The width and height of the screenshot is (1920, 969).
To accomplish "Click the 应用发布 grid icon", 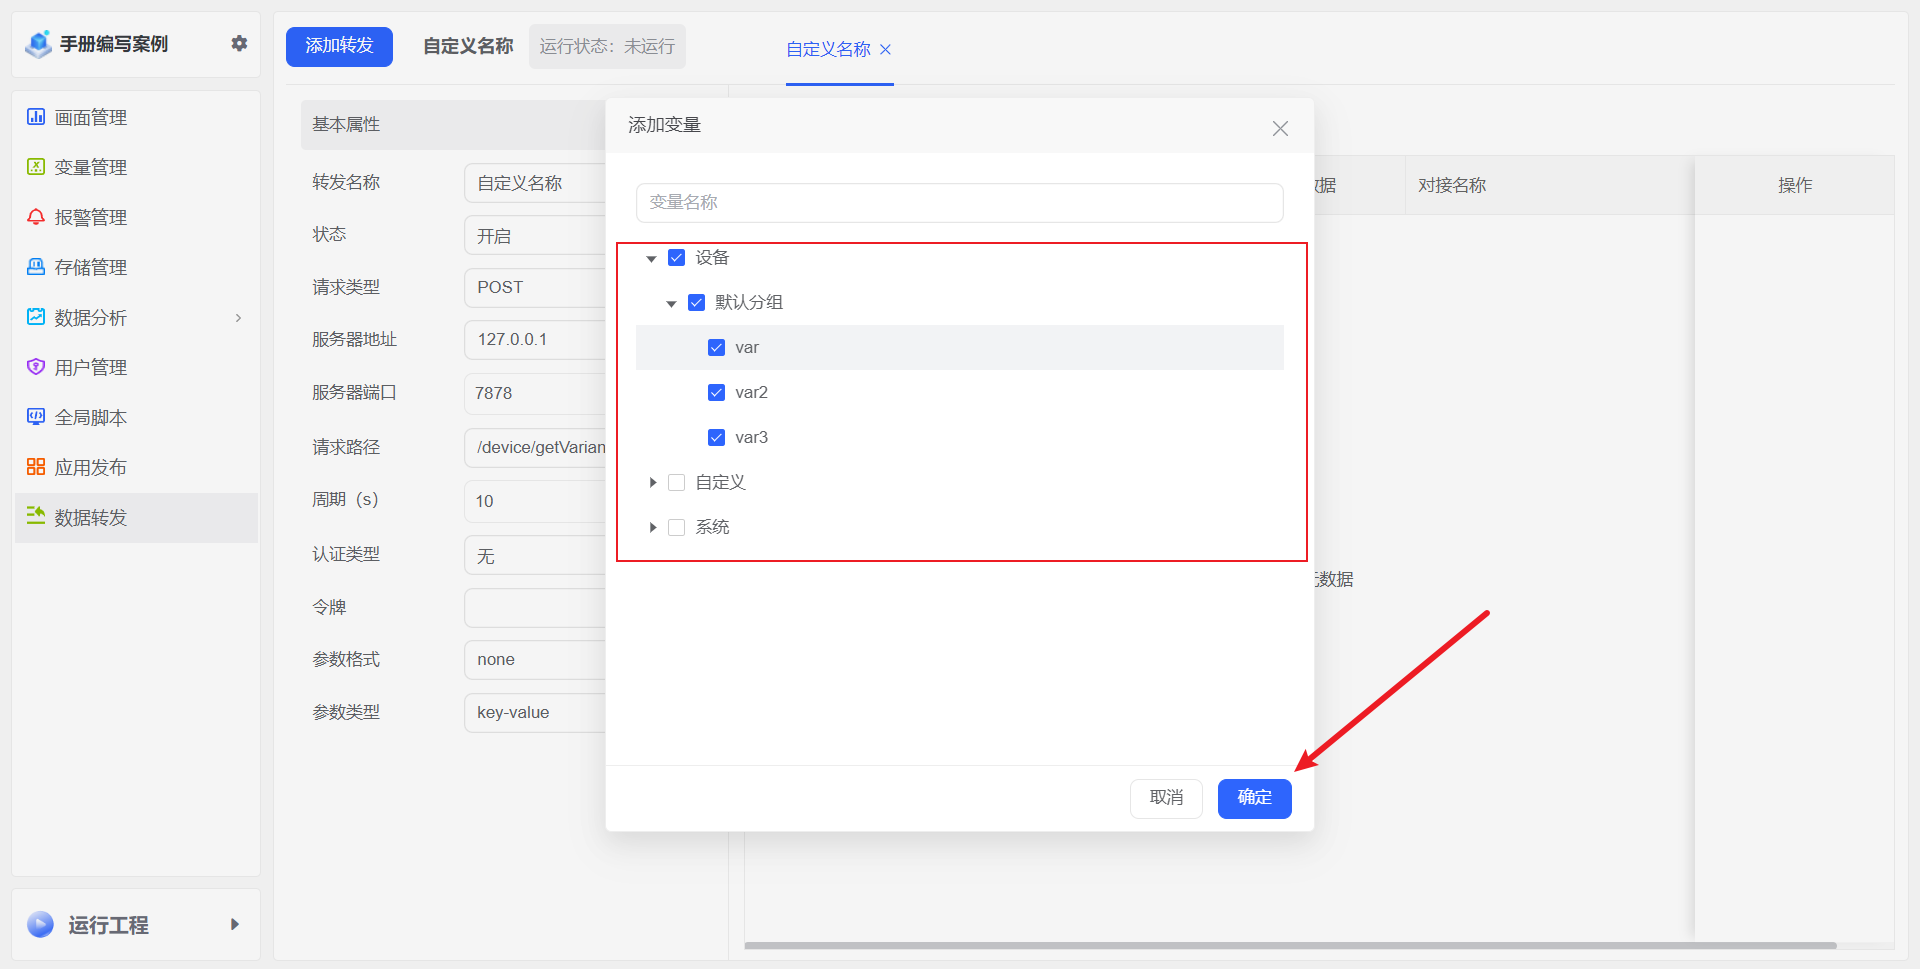I will coord(36,467).
